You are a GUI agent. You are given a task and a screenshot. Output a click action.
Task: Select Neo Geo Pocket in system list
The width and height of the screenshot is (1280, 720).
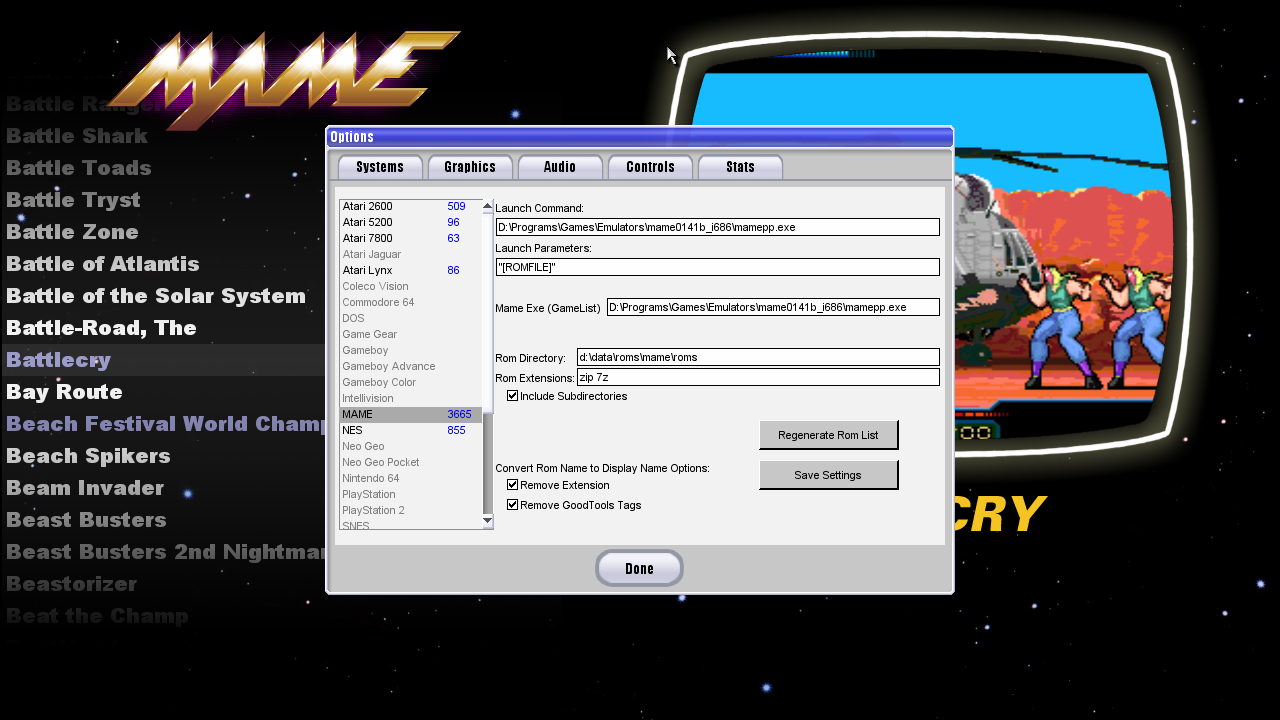[411, 462]
